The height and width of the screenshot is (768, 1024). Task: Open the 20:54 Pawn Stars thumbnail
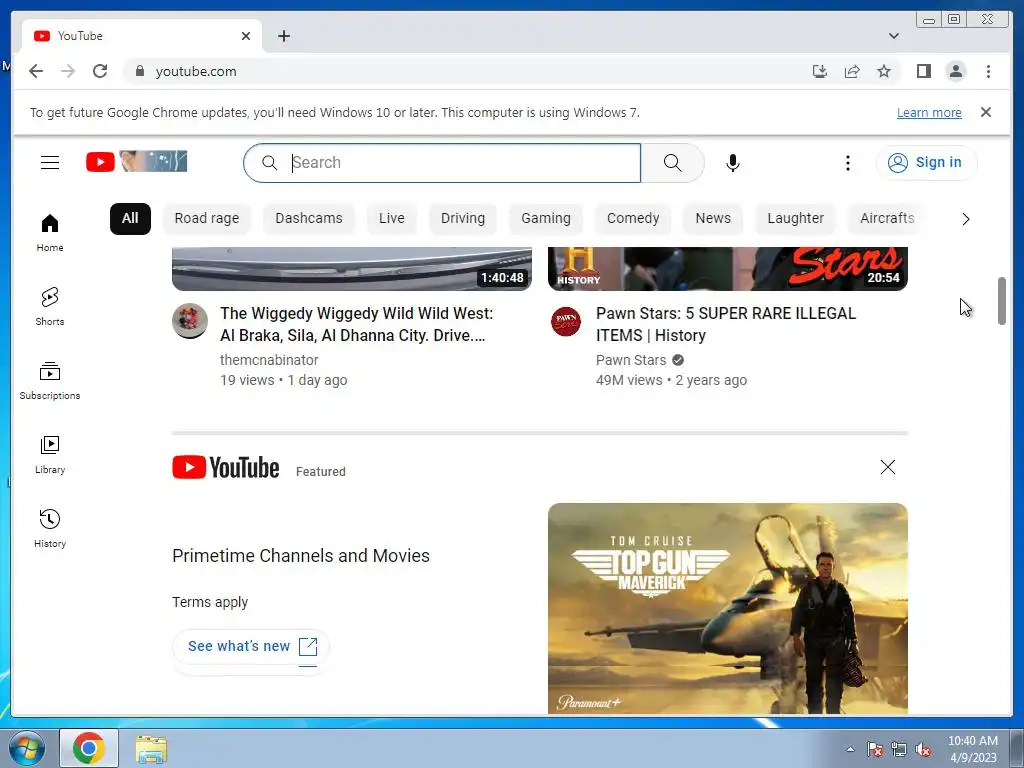[x=728, y=268]
